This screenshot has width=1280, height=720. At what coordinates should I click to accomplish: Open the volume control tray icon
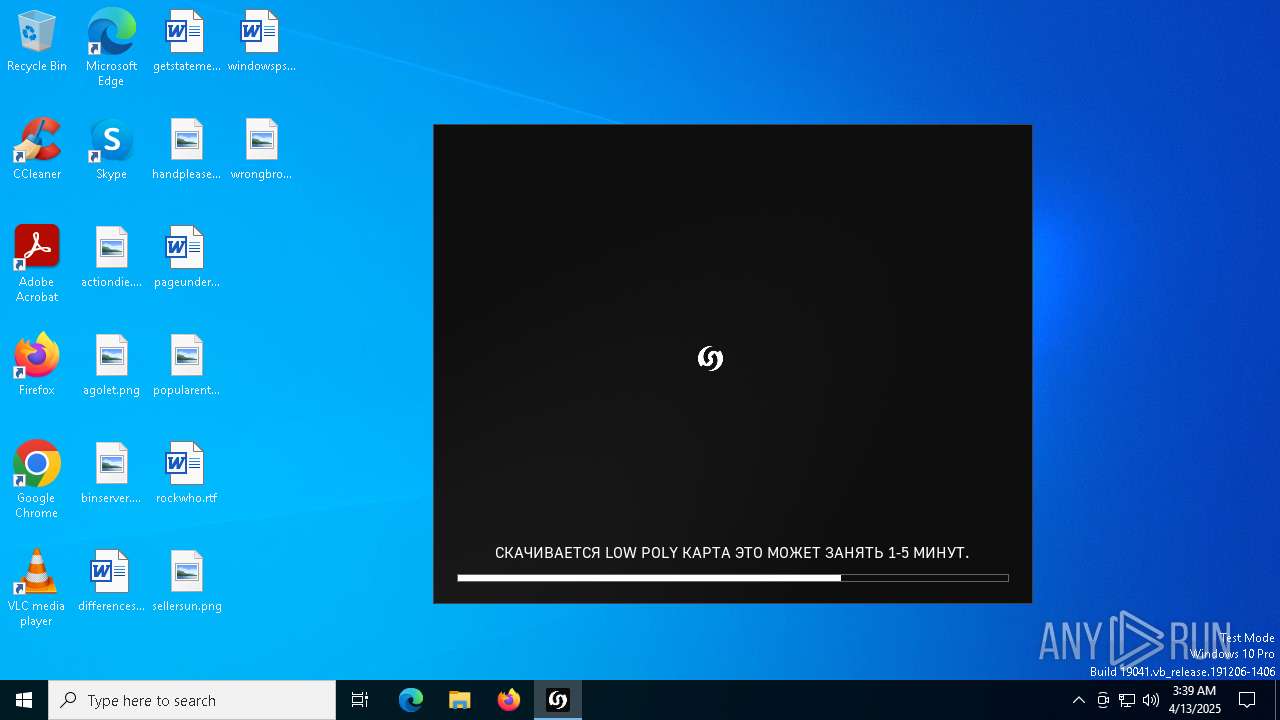point(1151,700)
